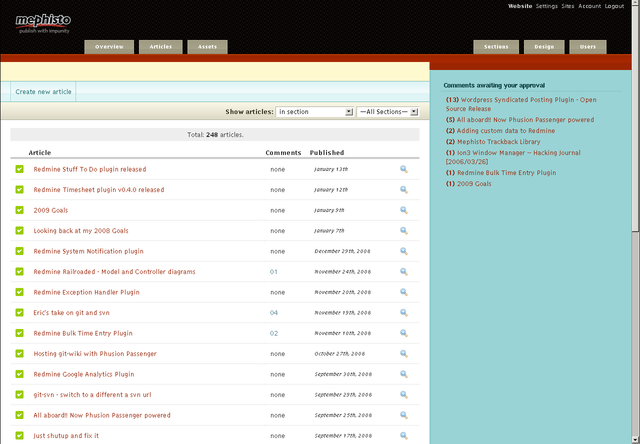Image resolution: width=640 pixels, height=444 pixels.
Task: Click magnifier for Redmine Exception Handler Plugin
Action: click(404, 292)
